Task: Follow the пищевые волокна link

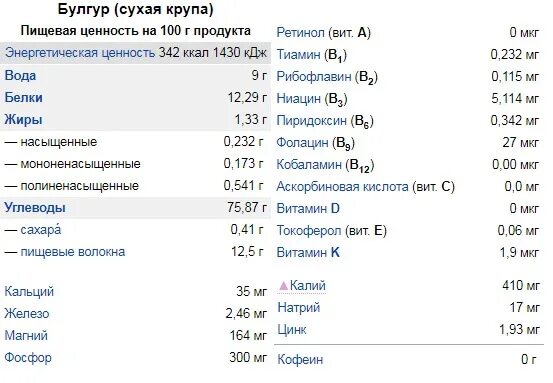Action: click(73, 252)
